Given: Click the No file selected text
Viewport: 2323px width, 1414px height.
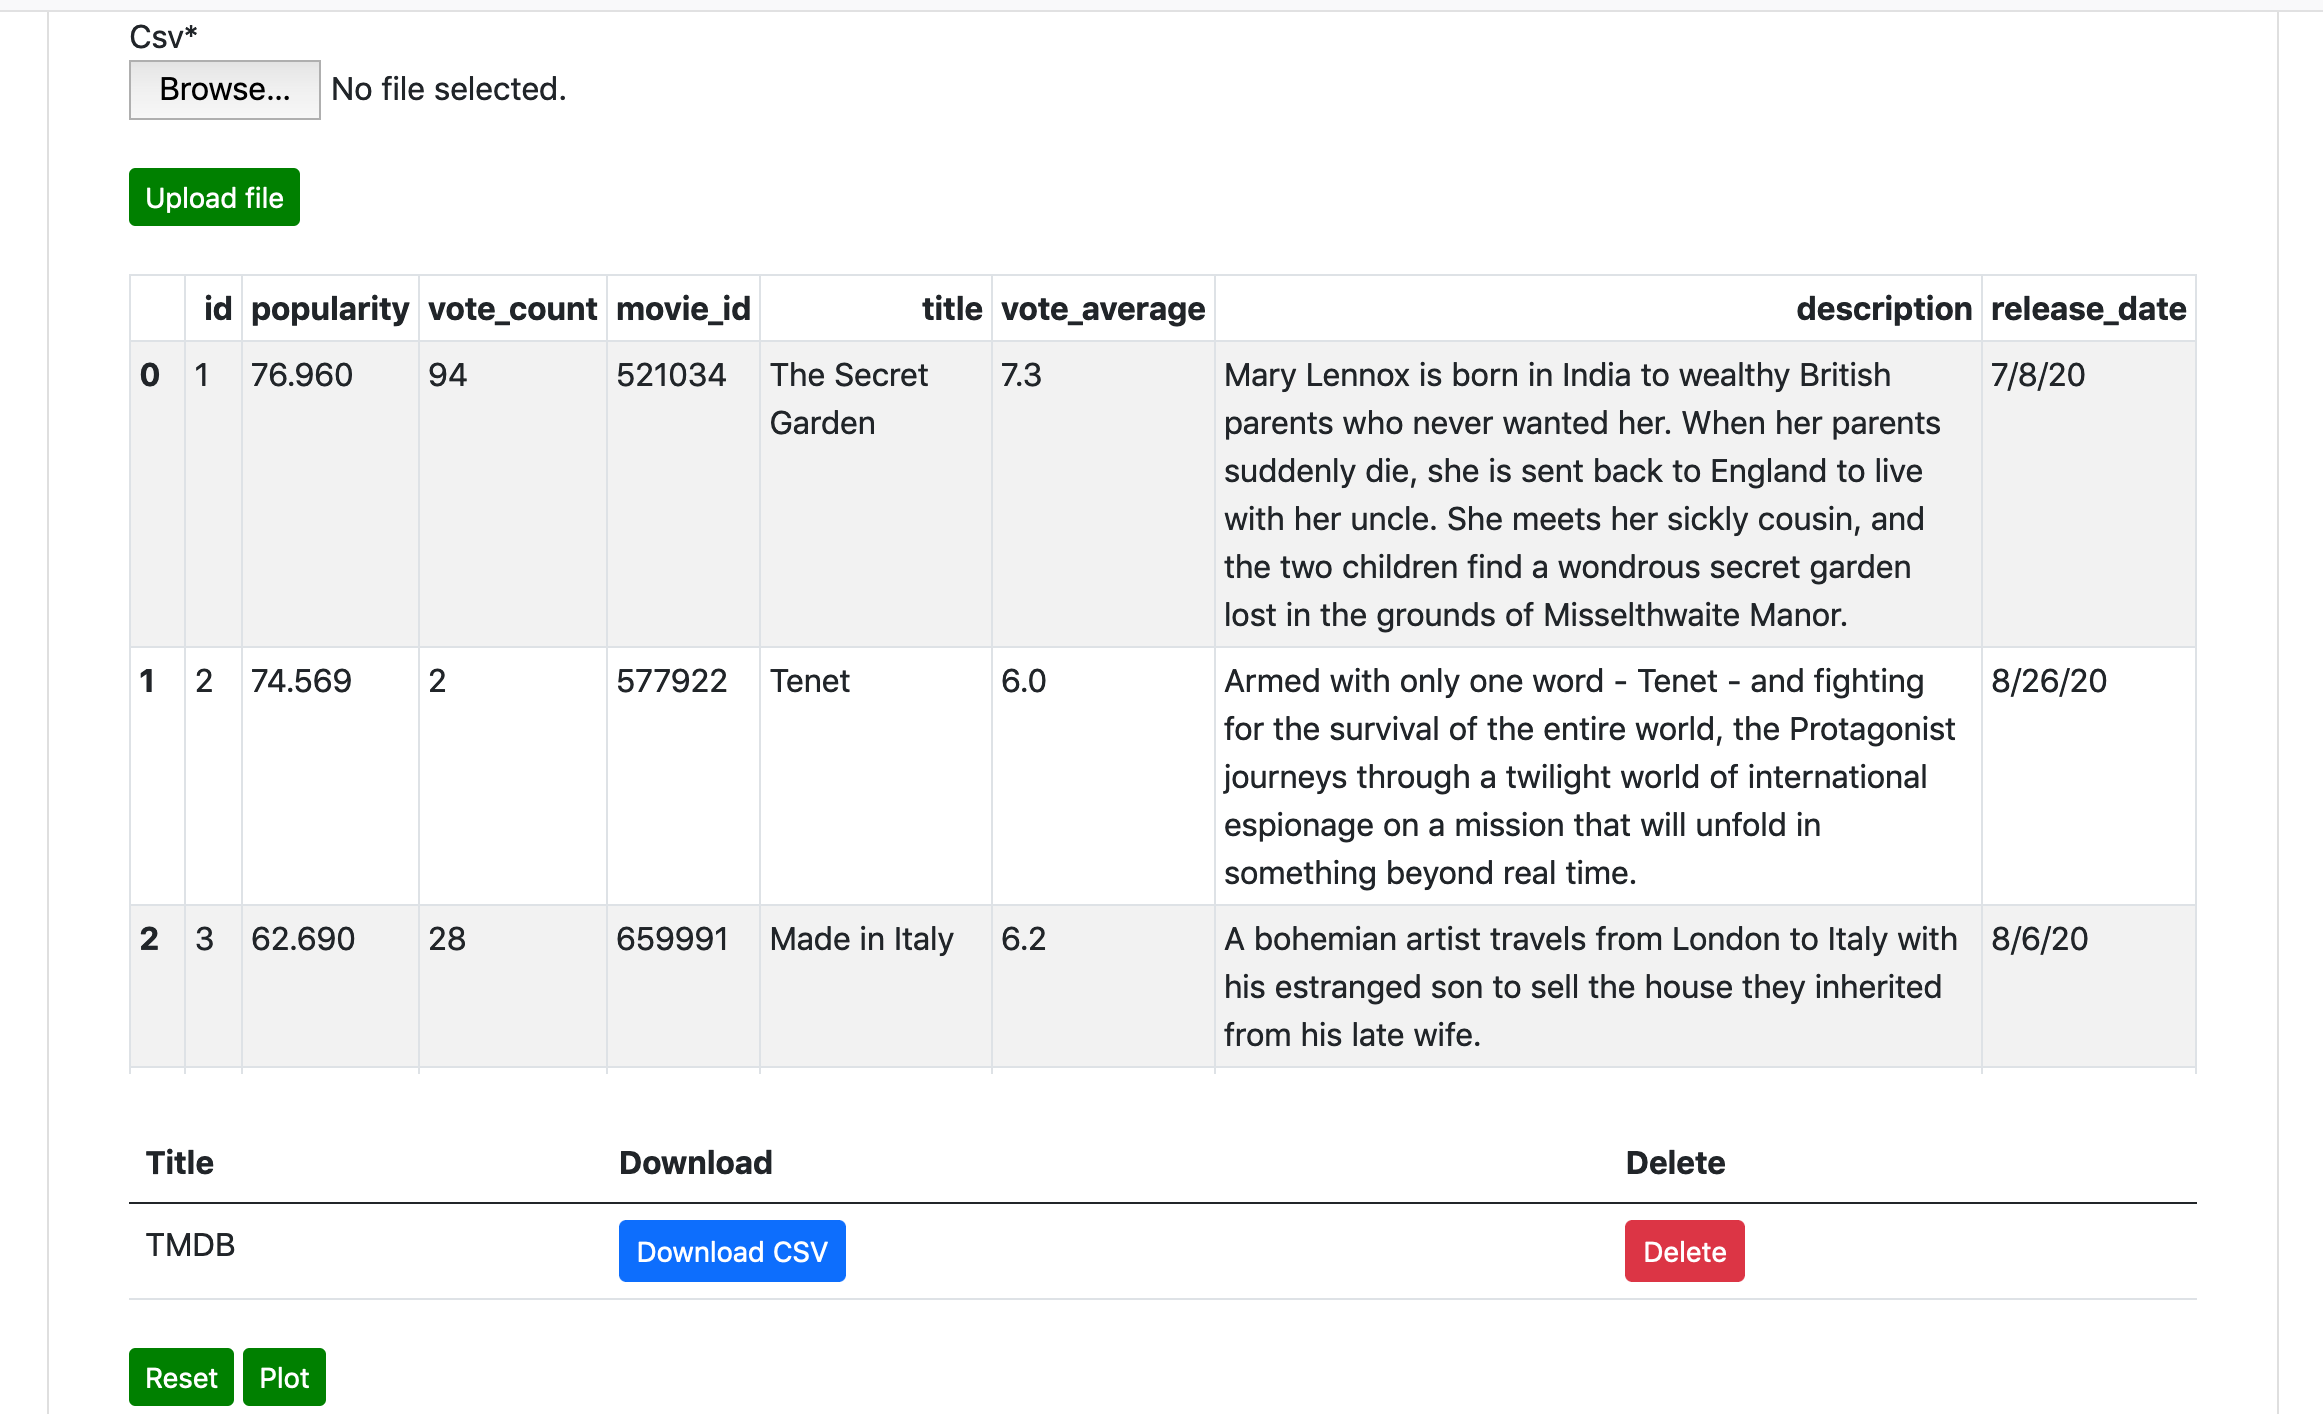Looking at the screenshot, I should click(x=448, y=90).
